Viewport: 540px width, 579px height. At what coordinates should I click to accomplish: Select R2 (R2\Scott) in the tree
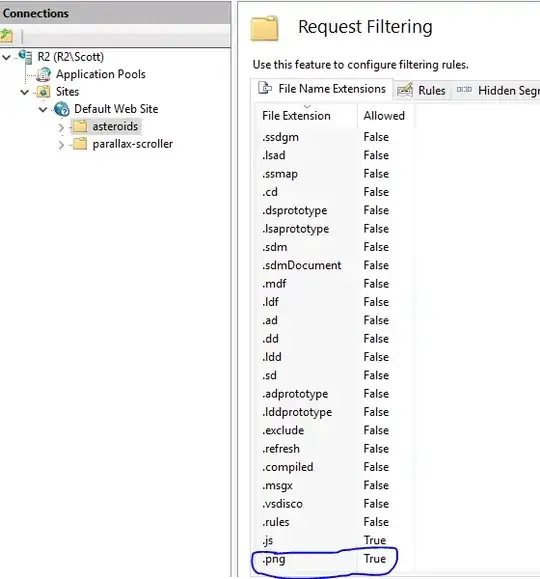point(71,57)
